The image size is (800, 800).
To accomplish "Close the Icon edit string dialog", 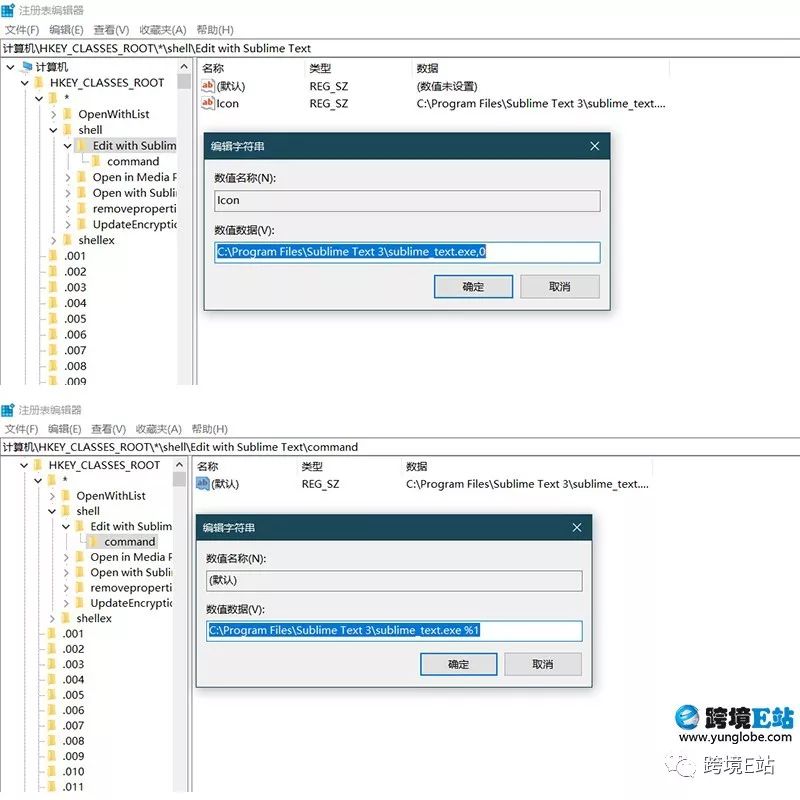I will pyautogui.click(x=594, y=146).
